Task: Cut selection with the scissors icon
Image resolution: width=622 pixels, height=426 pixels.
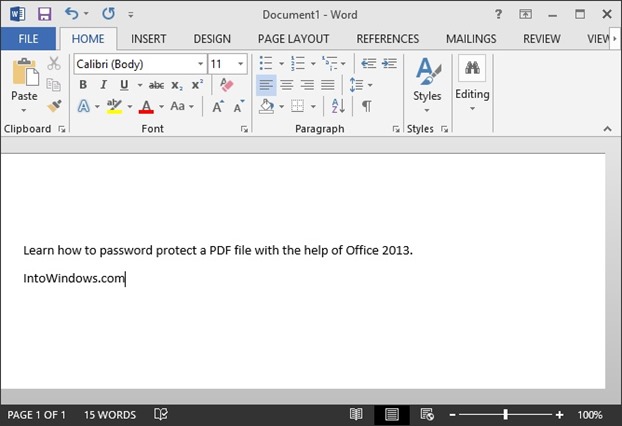Action: pyautogui.click(x=54, y=63)
